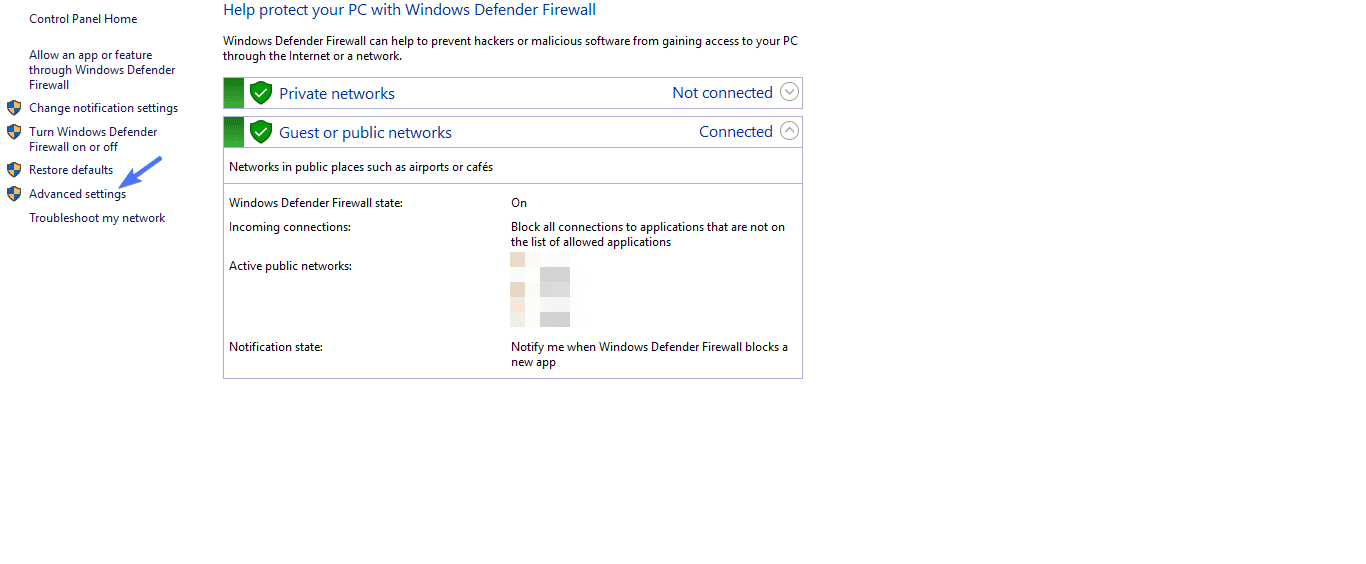Click 'Notify me when Windows Defender Firewall blocks' text

(x=649, y=354)
